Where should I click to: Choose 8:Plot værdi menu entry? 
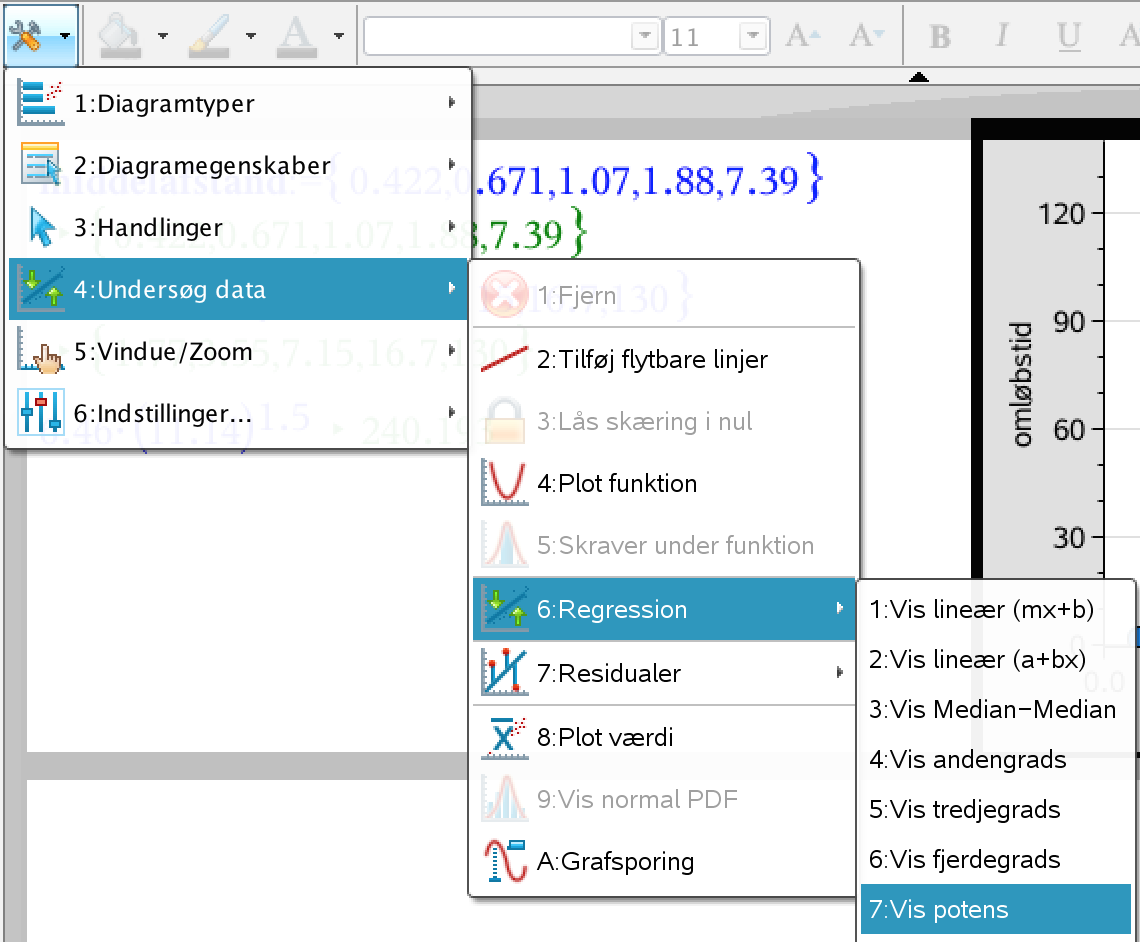tap(665, 738)
